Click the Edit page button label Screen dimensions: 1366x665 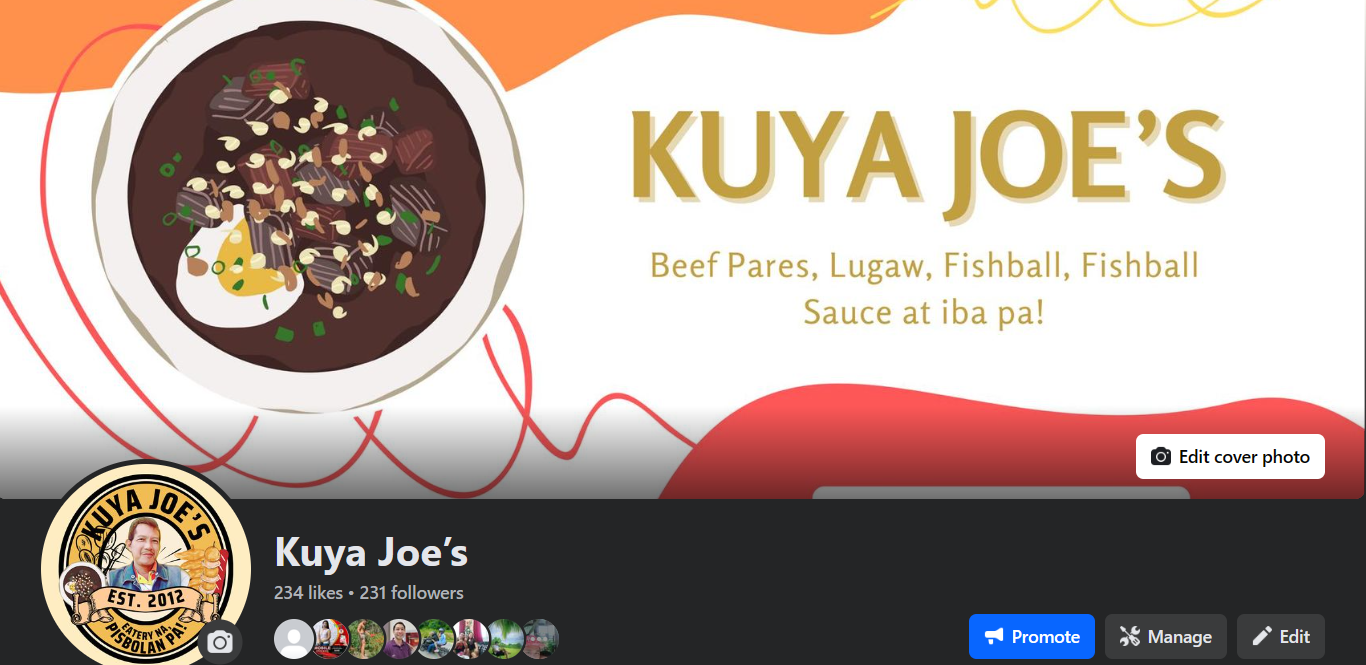pos(1295,637)
